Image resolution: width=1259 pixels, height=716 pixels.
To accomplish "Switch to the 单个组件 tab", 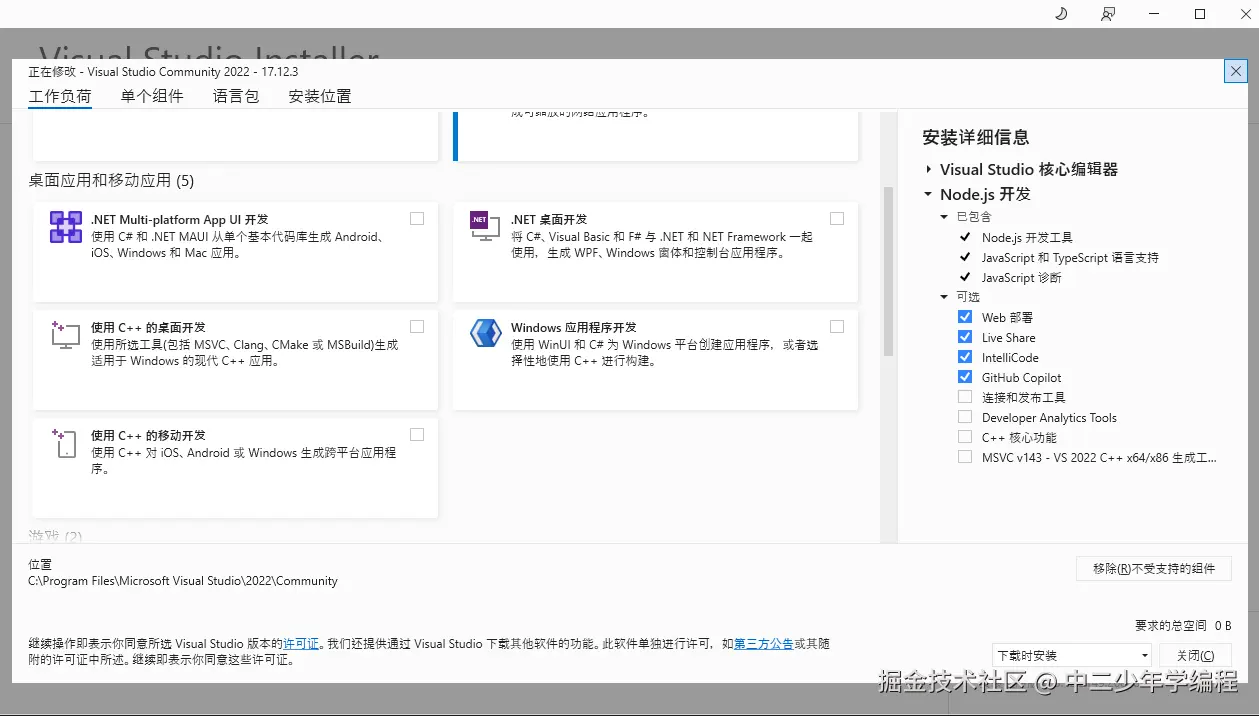I will 151,95.
